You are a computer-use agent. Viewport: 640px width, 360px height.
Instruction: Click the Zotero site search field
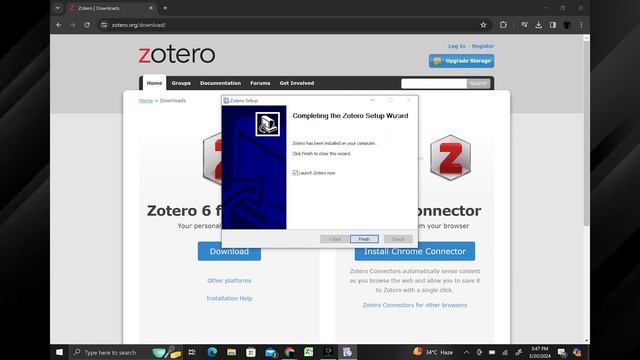tap(434, 83)
